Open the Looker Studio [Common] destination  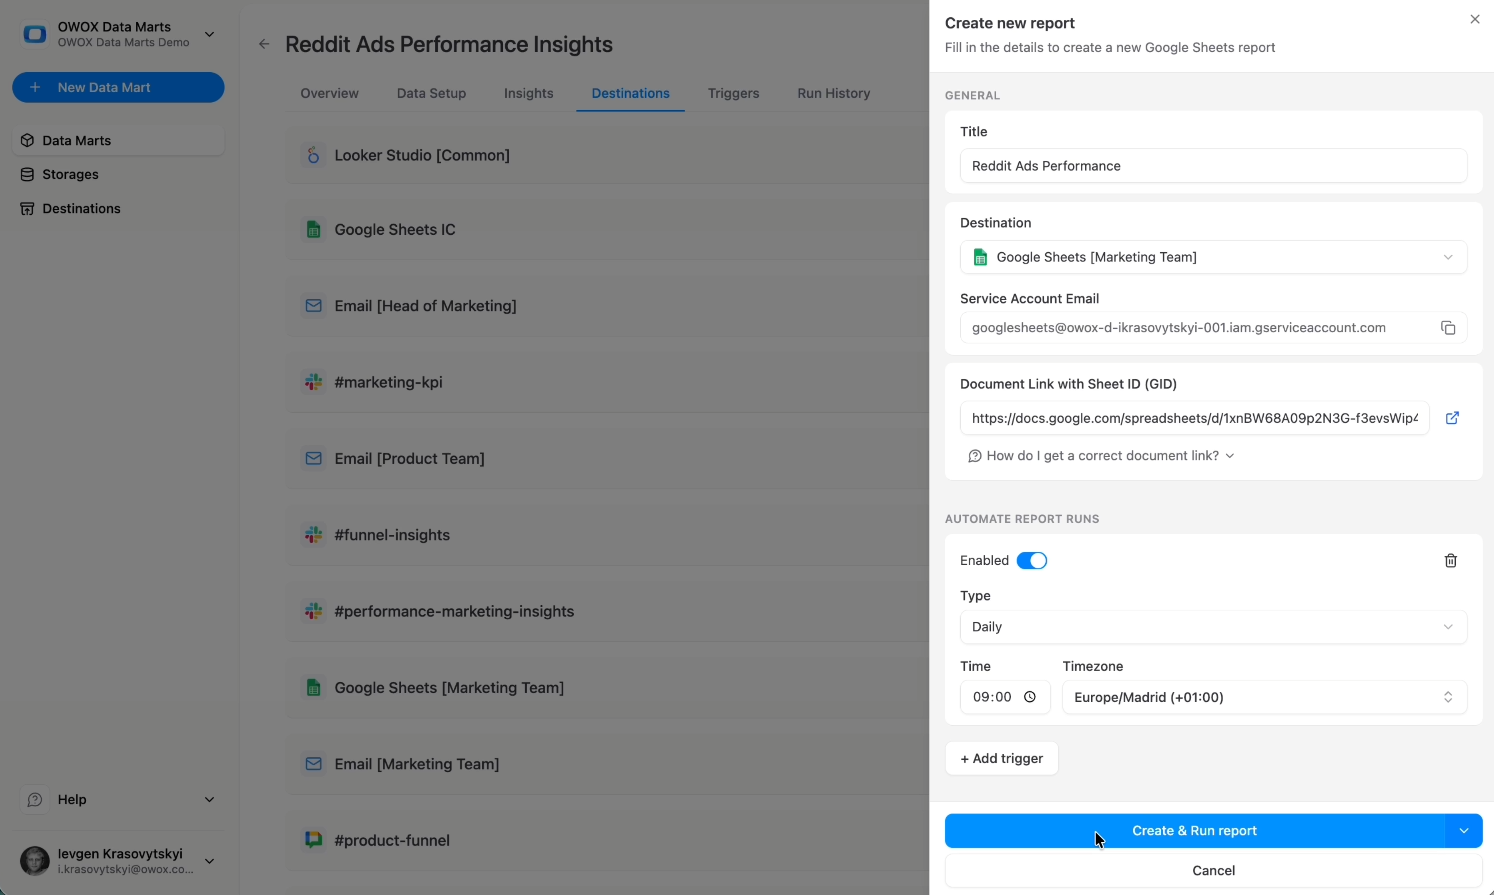[422, 155]
